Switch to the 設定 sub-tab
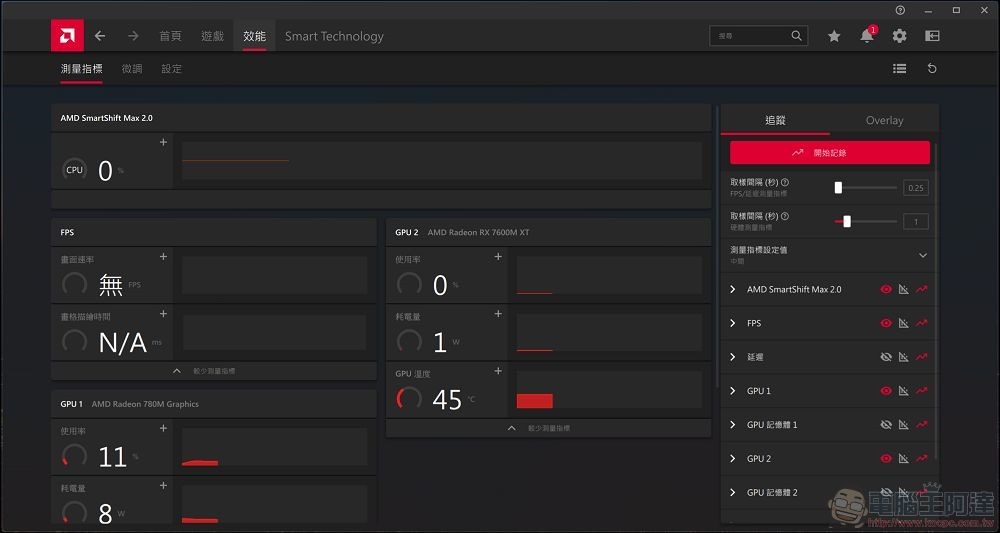This screenshot has width=1000, height=533. tap(172, 69)
